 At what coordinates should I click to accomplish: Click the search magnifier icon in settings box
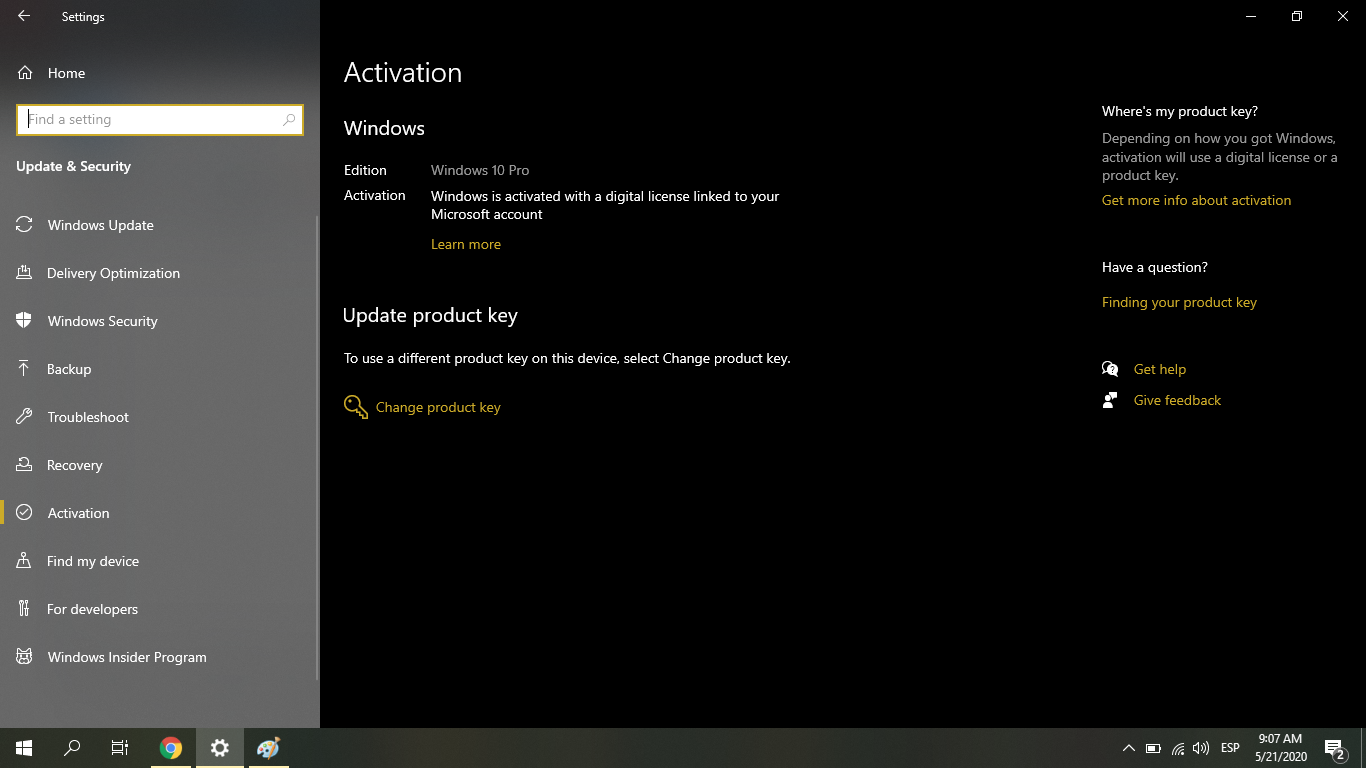pos(289,119)
